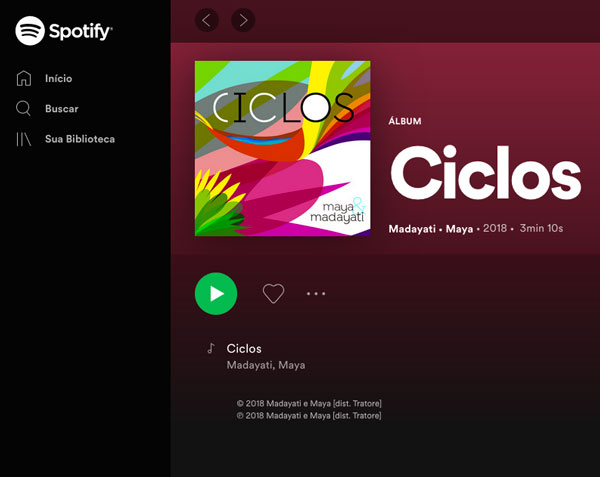
Task: Go forward with the right arrow button
Action: [x=243, y=20]
